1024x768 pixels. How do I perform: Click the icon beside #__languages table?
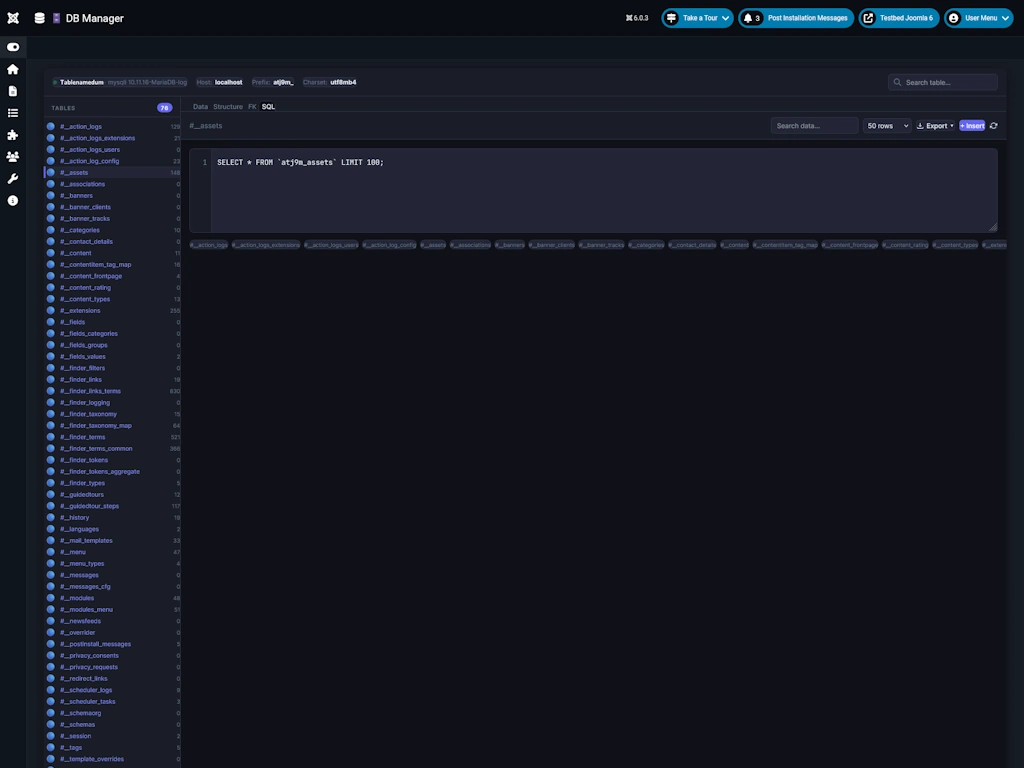pos(51,529)
